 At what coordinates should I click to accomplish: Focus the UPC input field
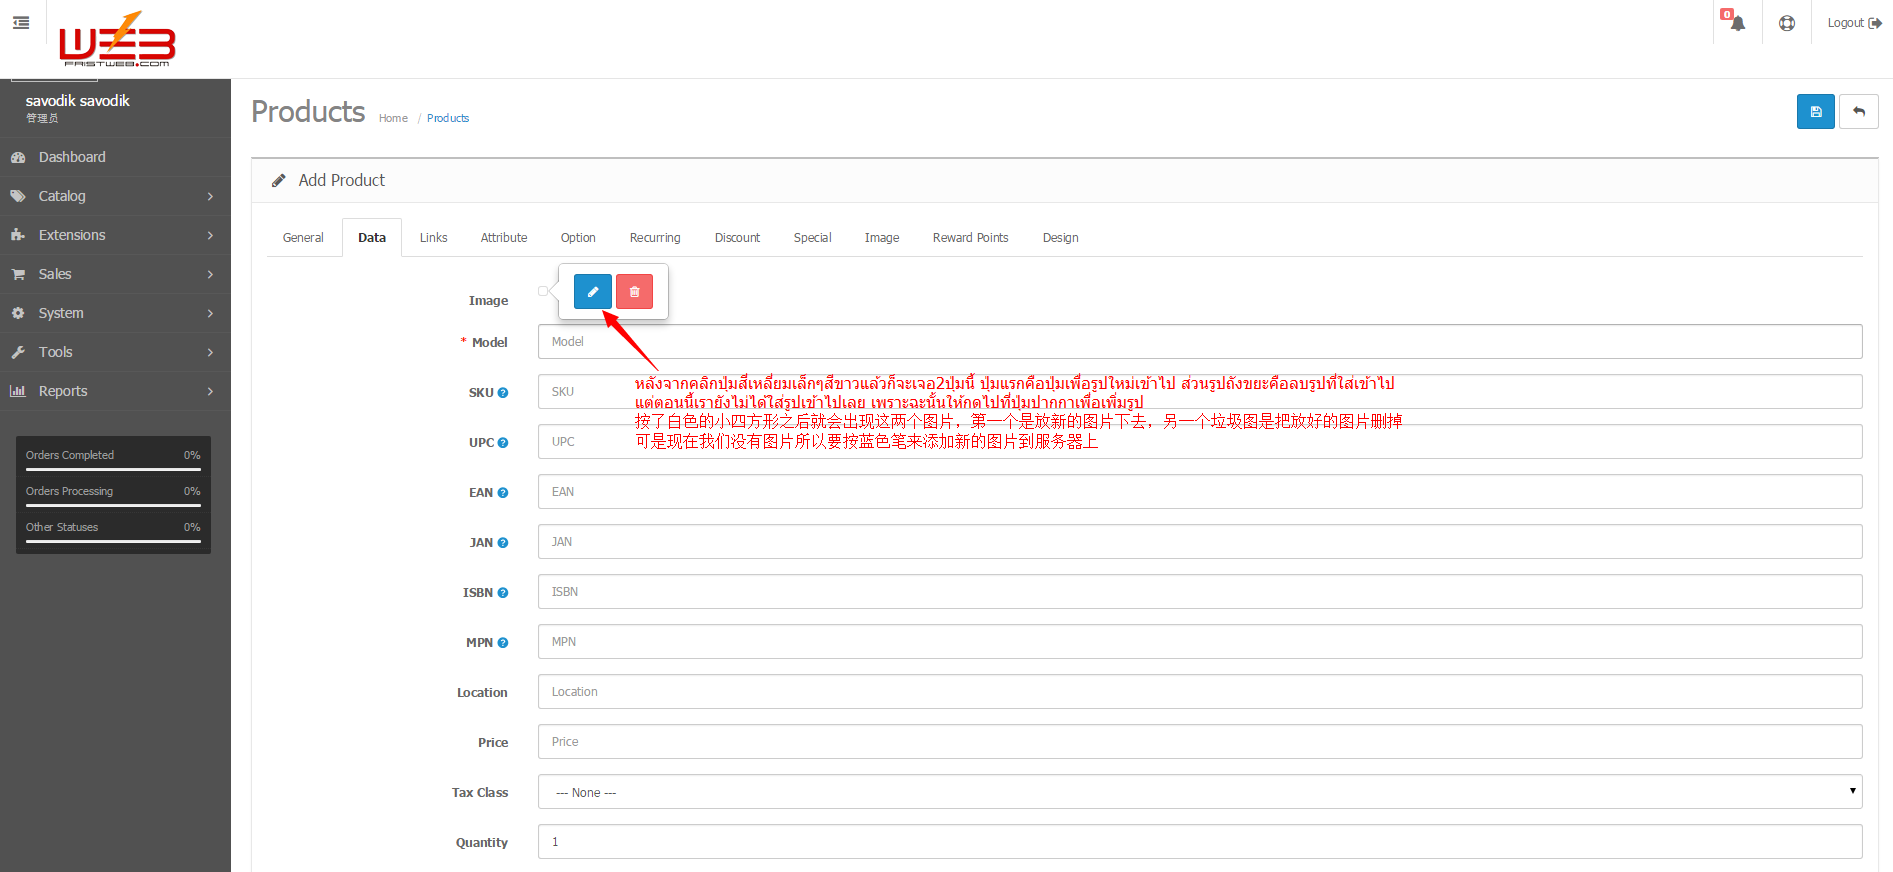[1200, 442]
